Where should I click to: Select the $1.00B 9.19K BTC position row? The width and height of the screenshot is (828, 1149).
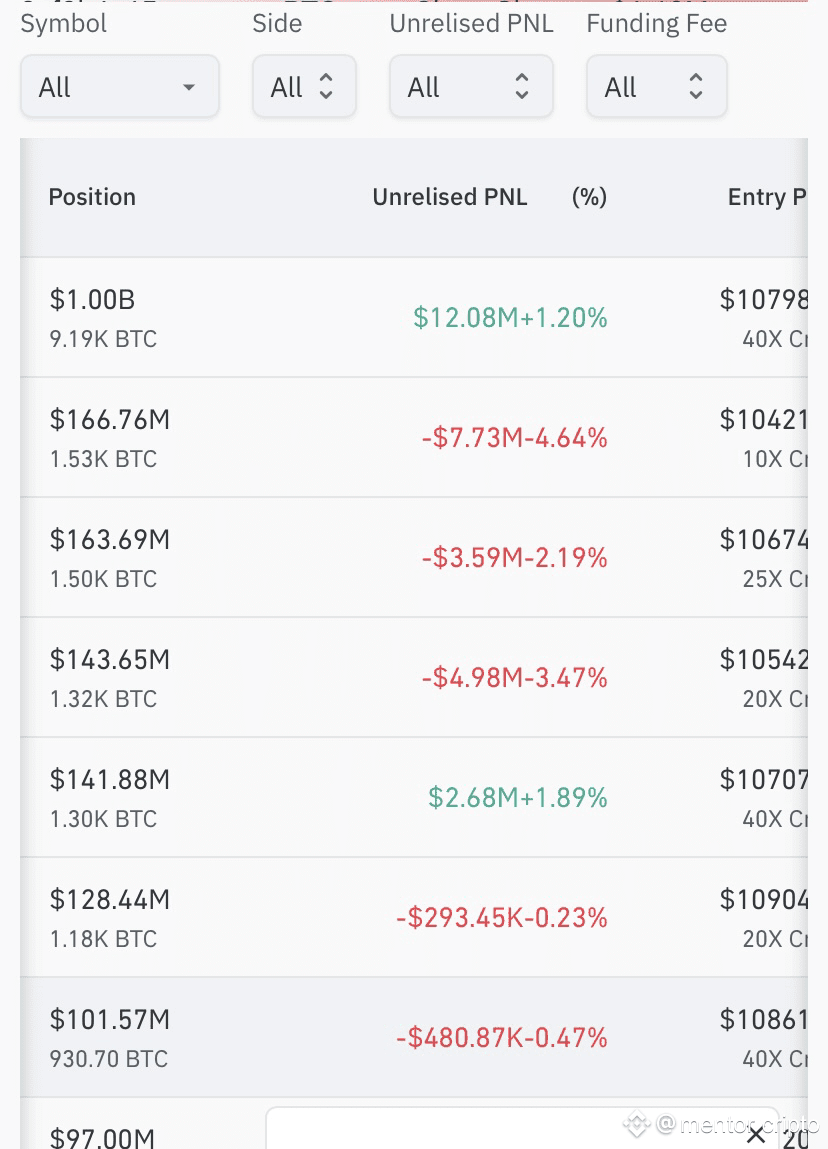tap(414, 317)
